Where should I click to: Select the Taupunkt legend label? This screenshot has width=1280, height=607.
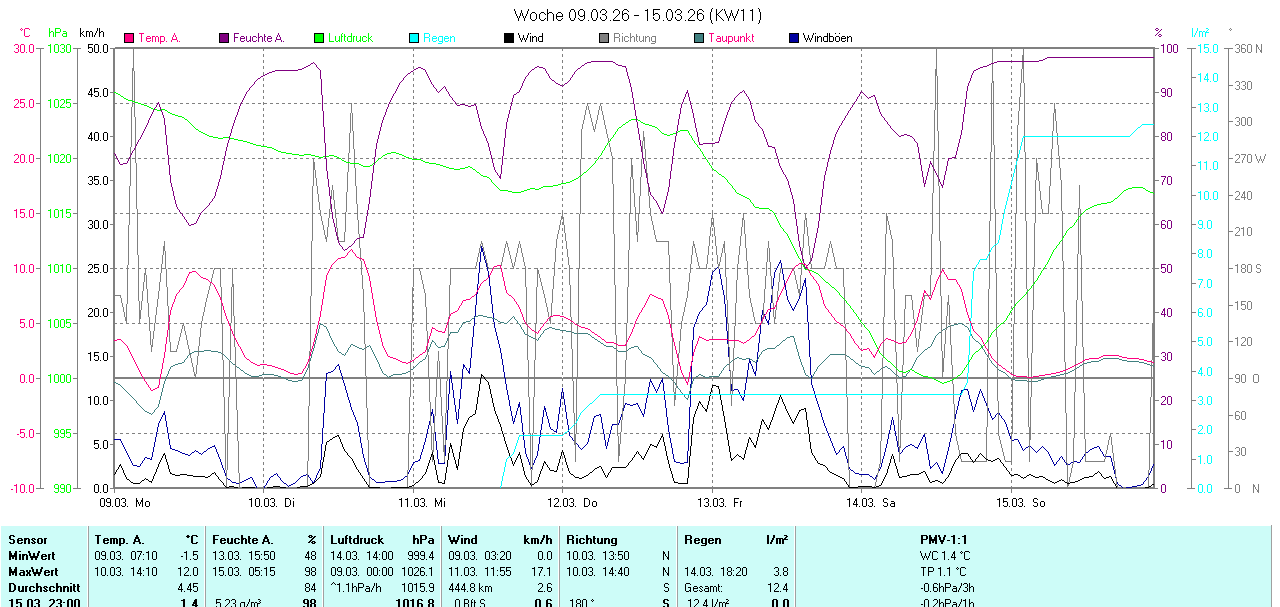(731, 38)
